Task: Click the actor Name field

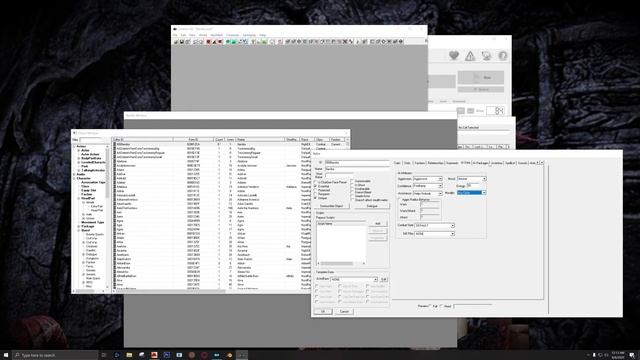Action: click(357, 169)
